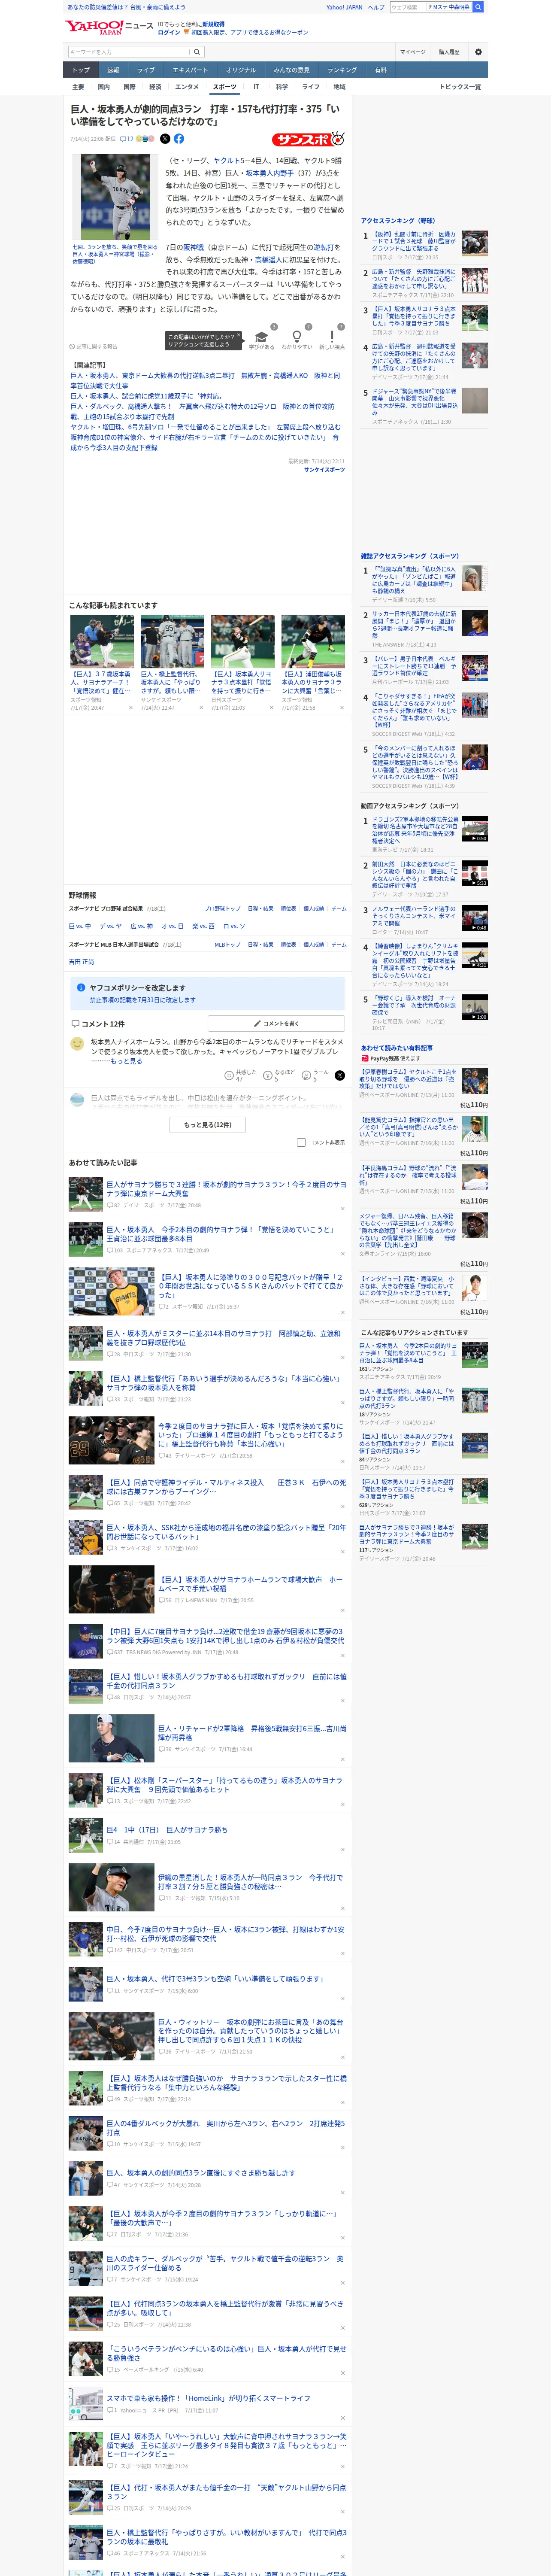Image resolution: width=551 pixels, height=2576 pixels.
Task: Open the 巨 vs. 中 game result
Action: [x=79, y=926]
